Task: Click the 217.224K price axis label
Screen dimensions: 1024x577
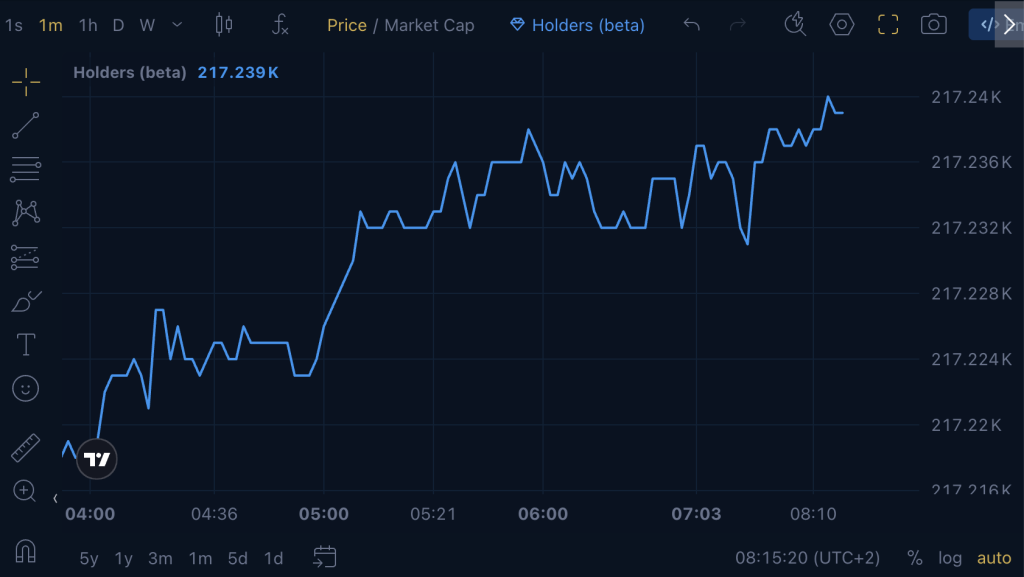Action: click(x=971, y=359)
